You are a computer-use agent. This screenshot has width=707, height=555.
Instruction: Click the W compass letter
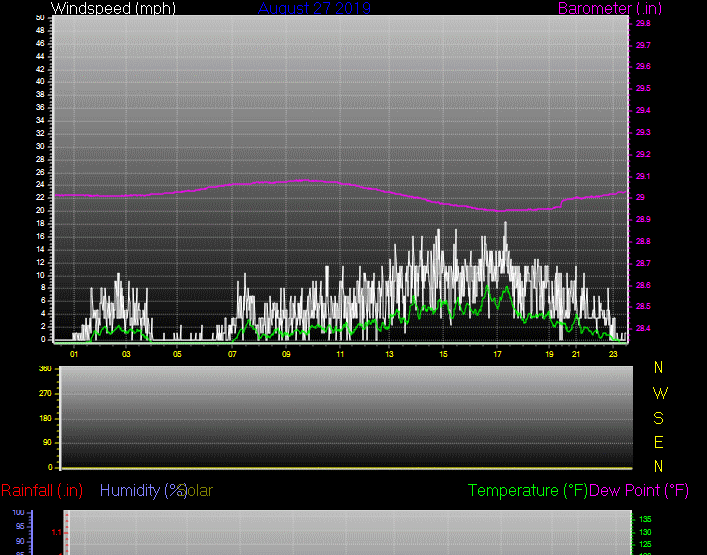660,394
